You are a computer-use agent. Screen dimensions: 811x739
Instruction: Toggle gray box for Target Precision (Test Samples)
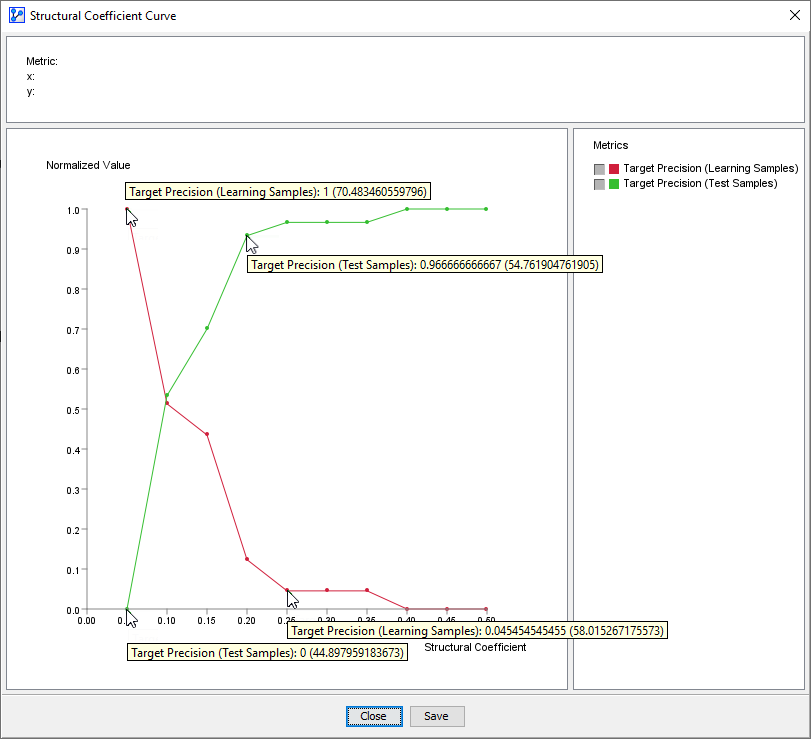(599, 184)
